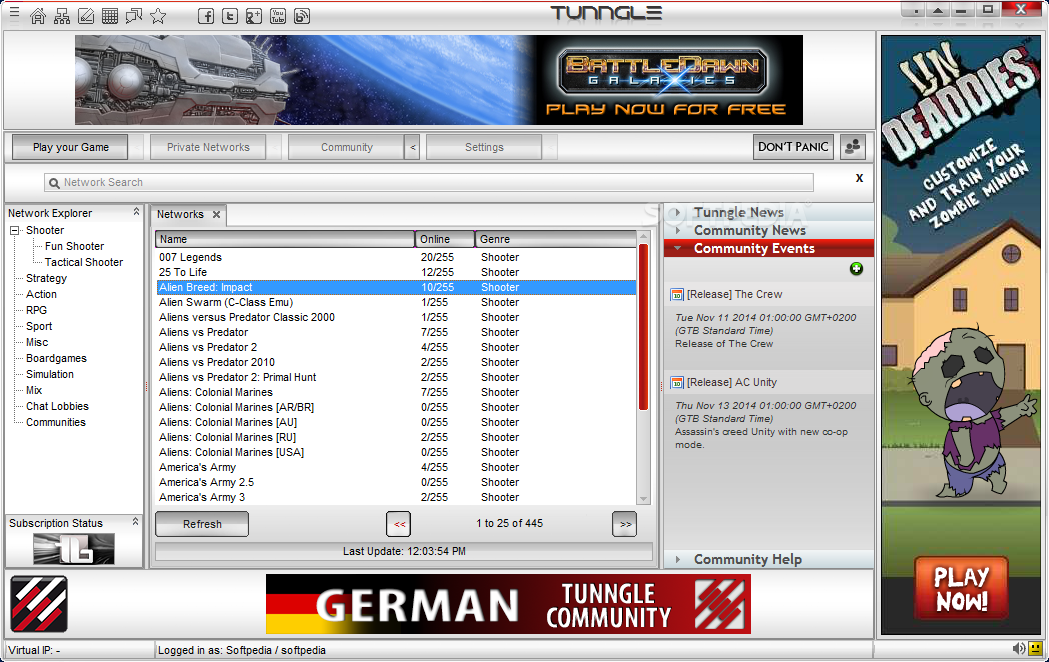Open the Facebook icon
The width and height of the screenshot is (1049, 662).
coord(206,16)
